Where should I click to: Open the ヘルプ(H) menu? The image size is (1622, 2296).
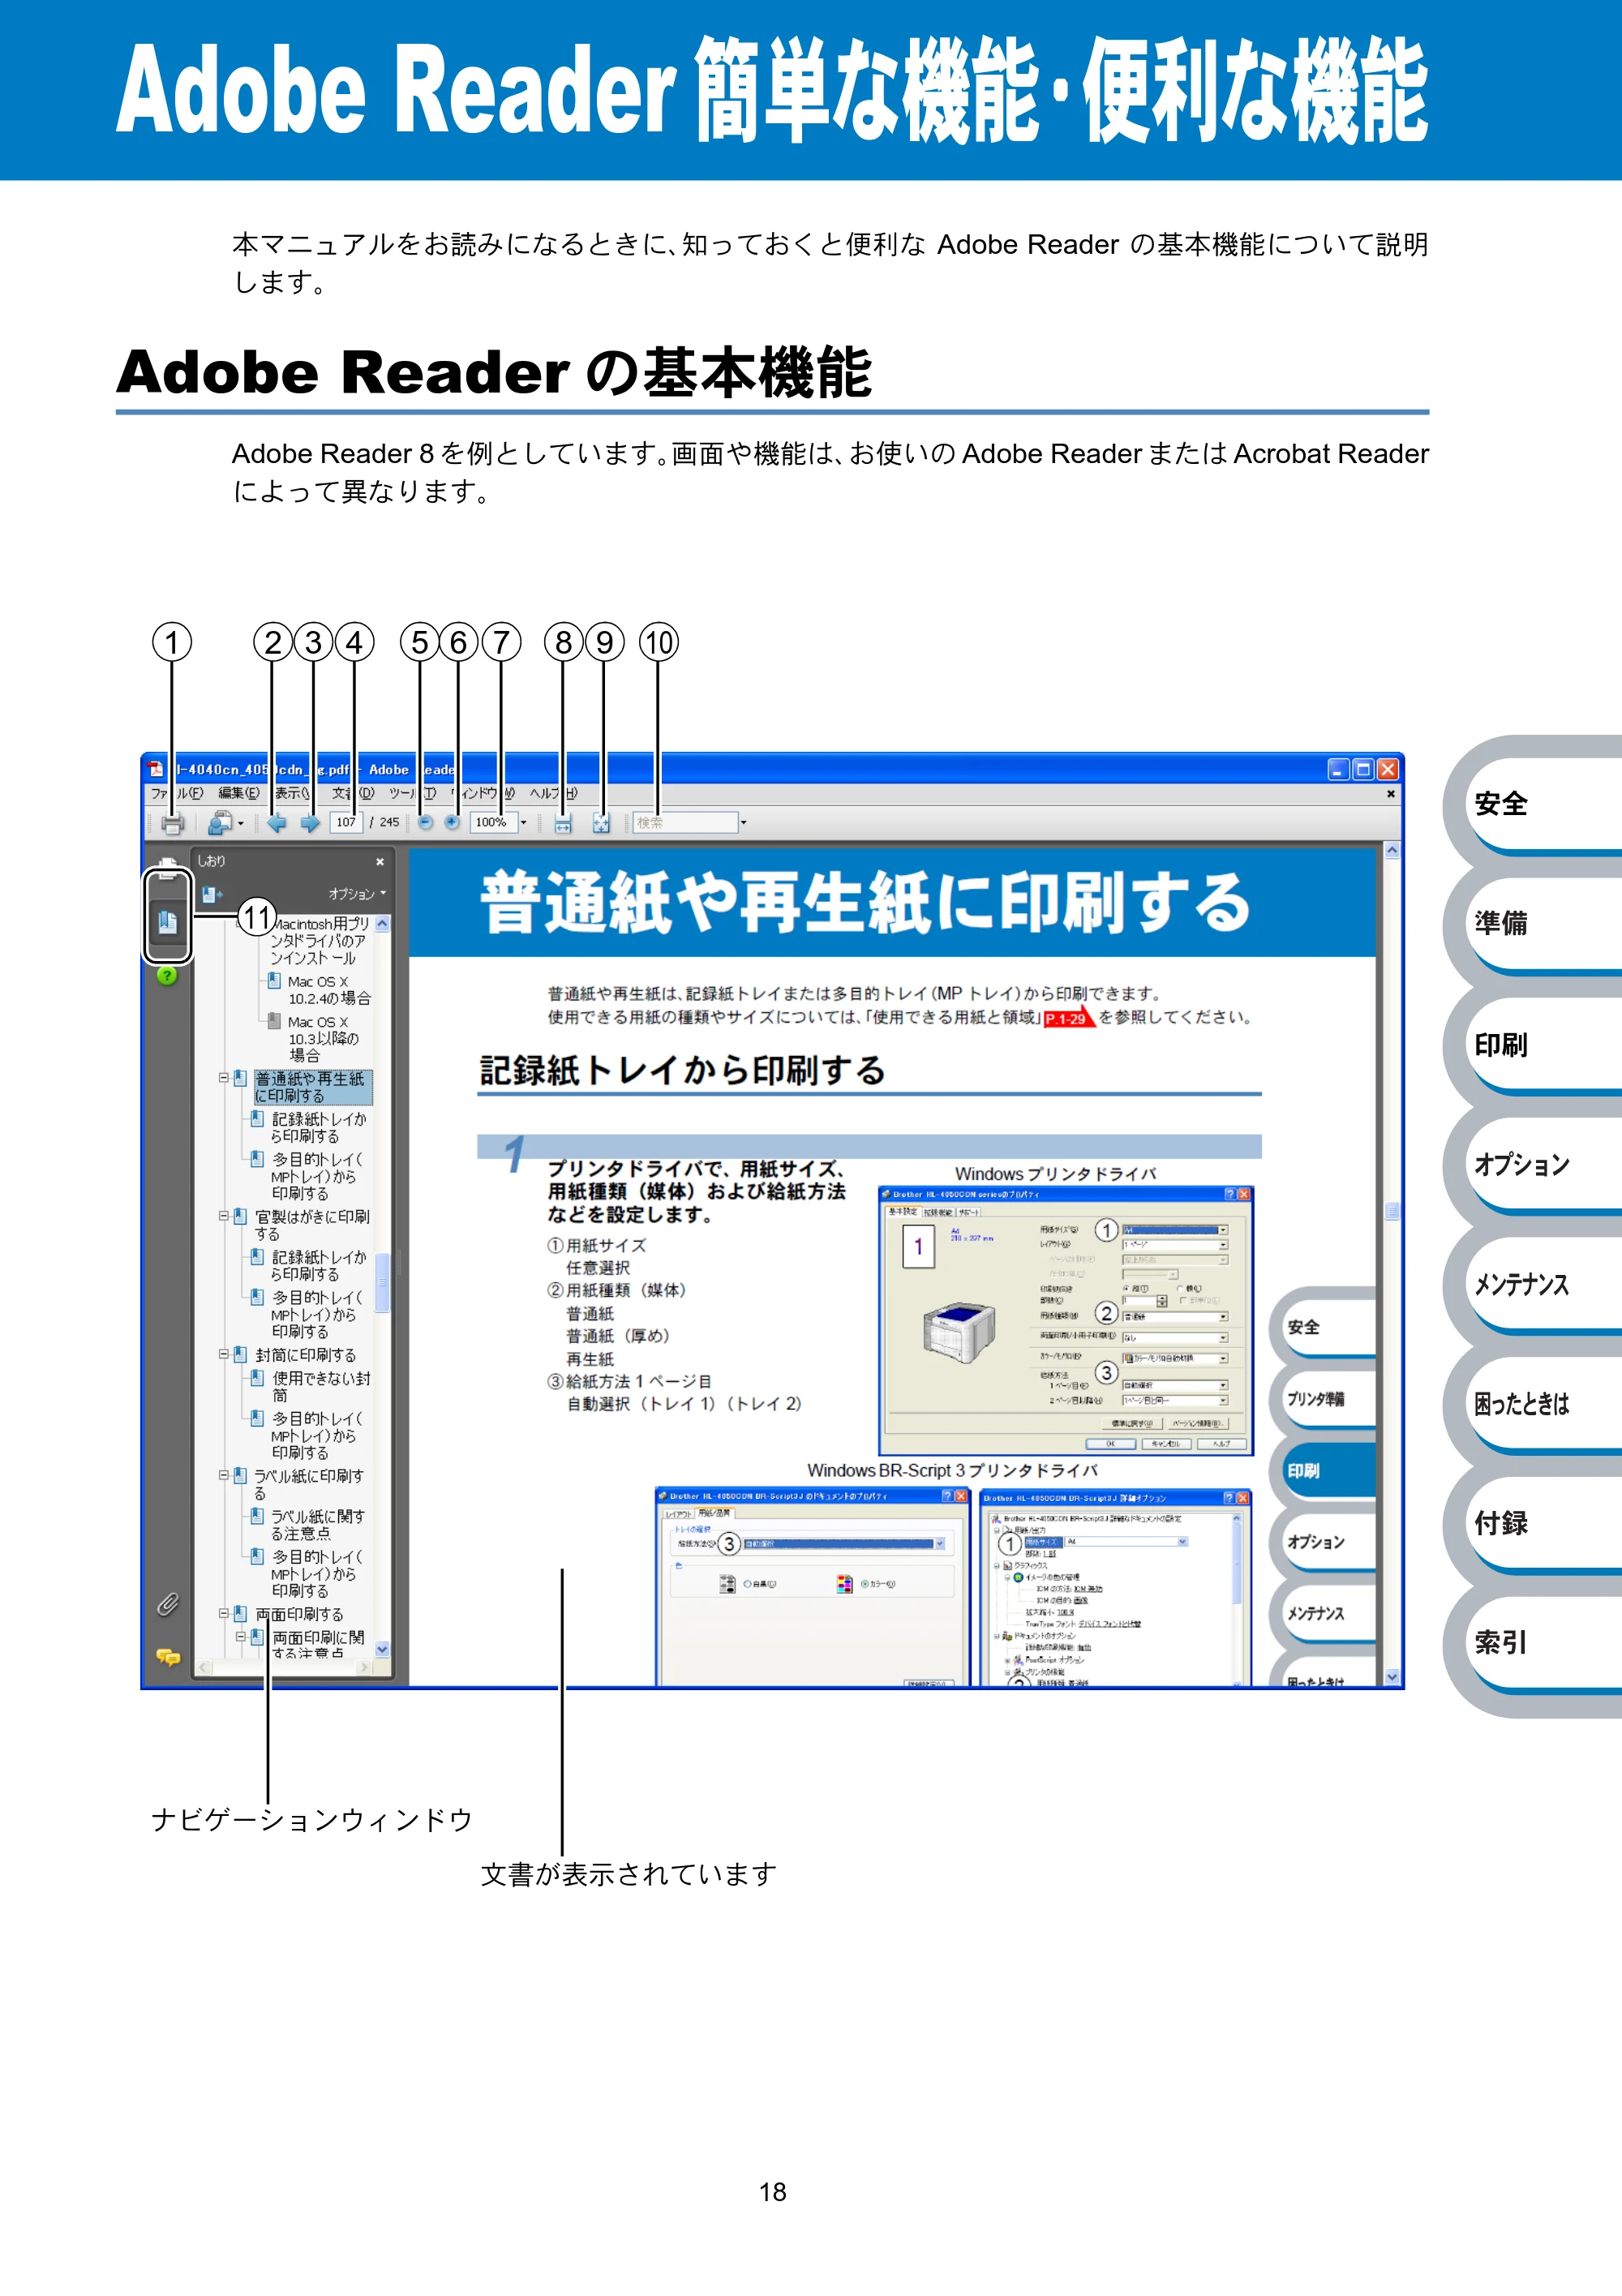554,793
